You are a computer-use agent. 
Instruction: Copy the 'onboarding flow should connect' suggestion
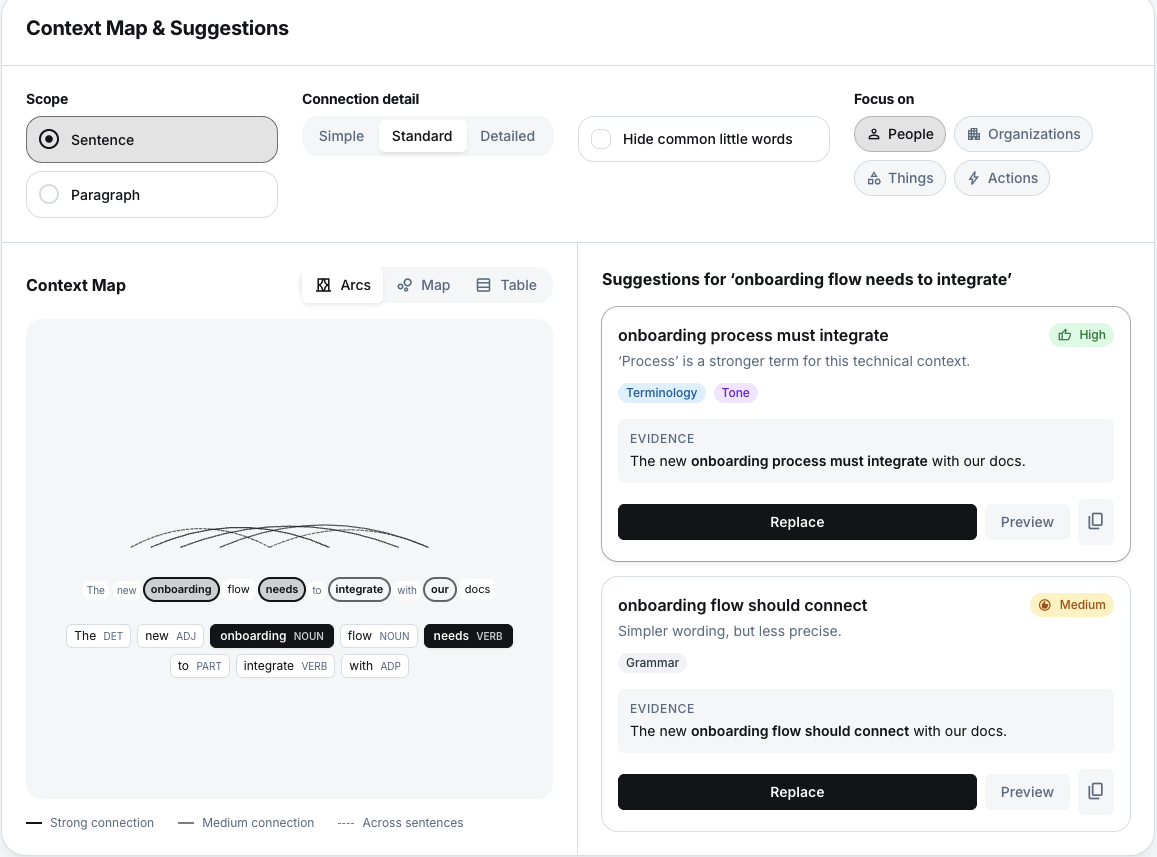[x=1095, y=791]
